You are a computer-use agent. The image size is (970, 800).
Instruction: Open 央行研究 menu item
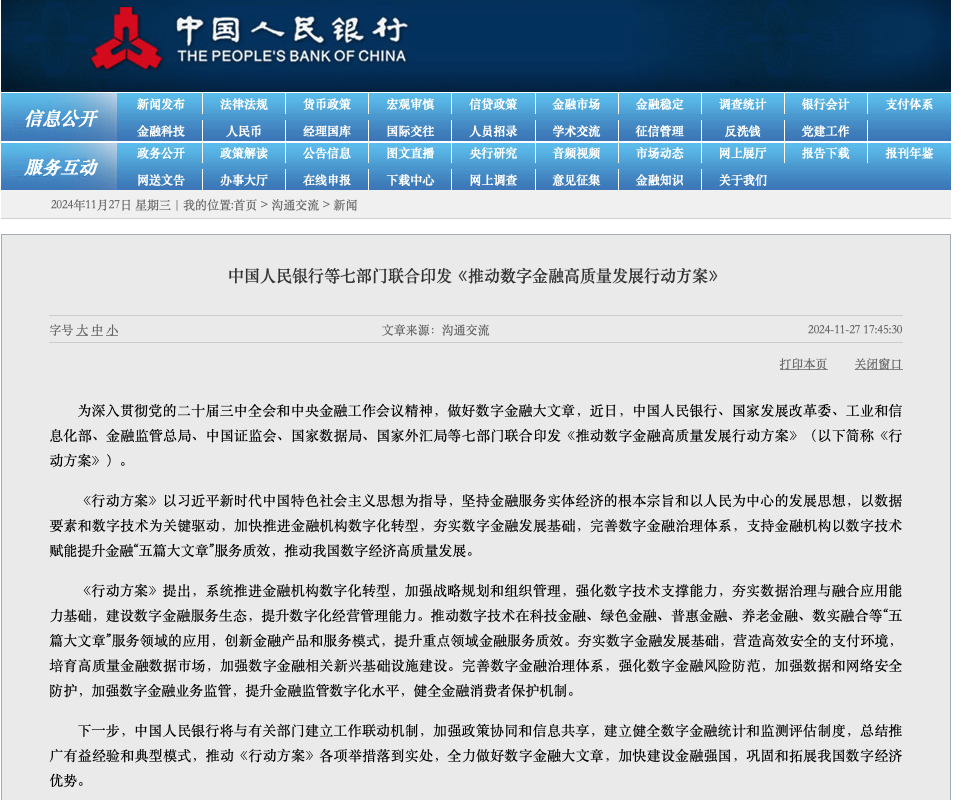click(493, 153)
